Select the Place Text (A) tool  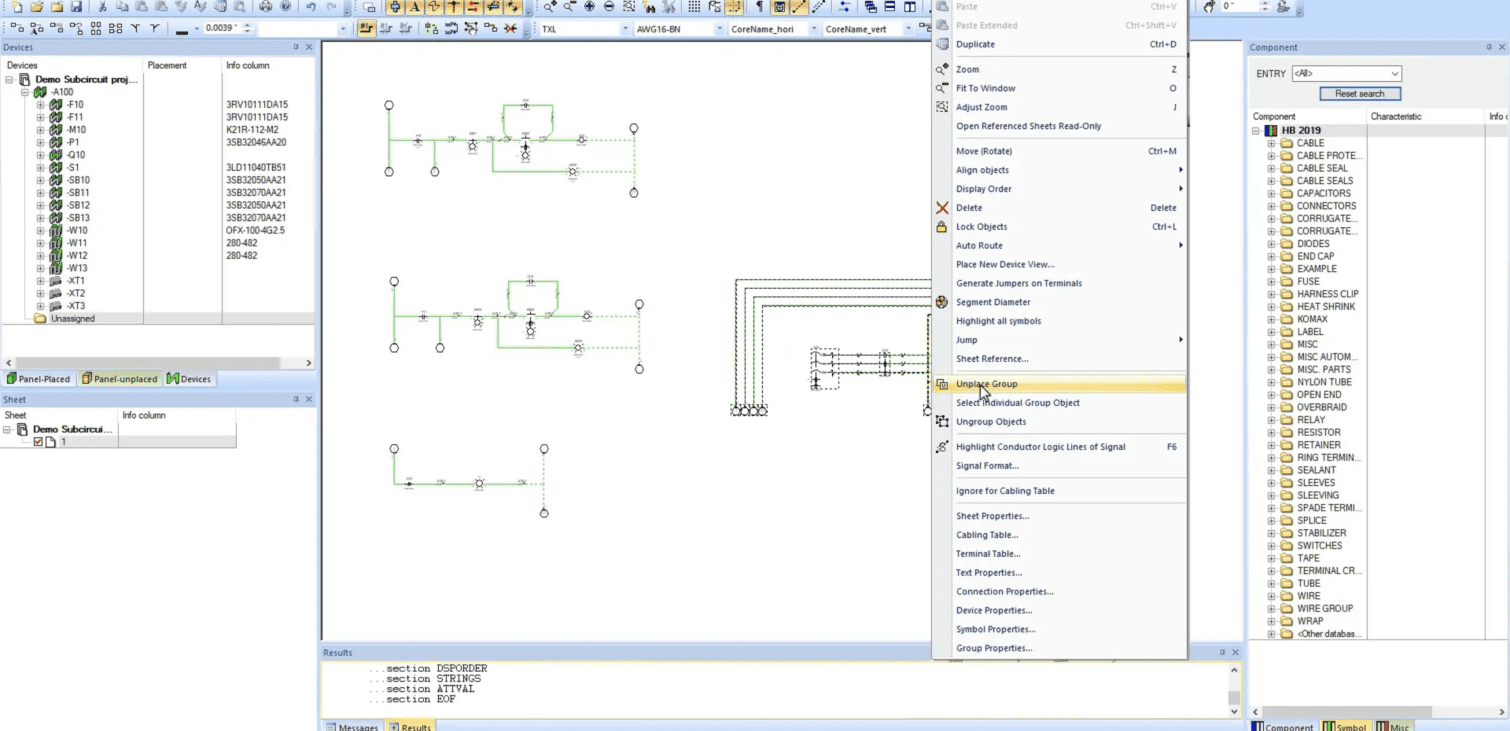pyautogui.click(x=414, y=8)
